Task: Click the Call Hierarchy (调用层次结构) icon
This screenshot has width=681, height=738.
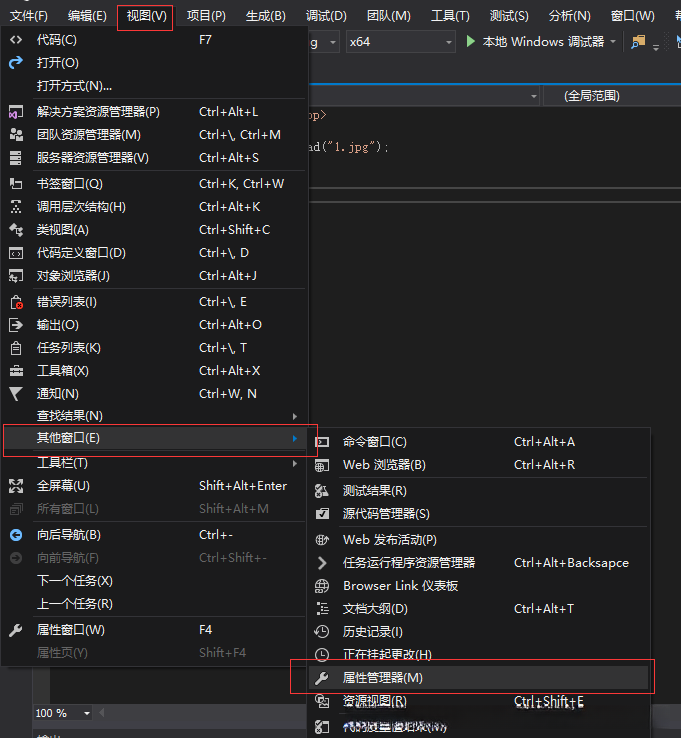Action: [x=16, y=207]
